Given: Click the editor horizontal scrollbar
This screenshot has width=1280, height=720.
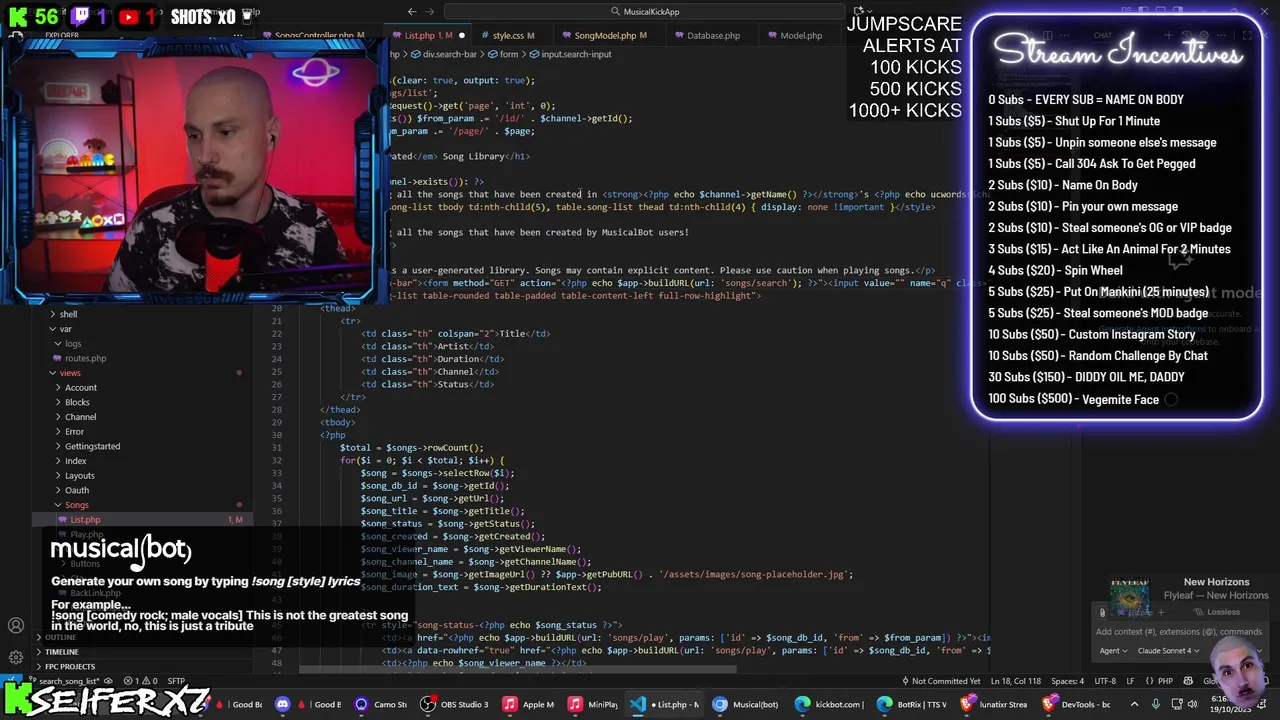Looking at the screenshot, I should point(517,670).
